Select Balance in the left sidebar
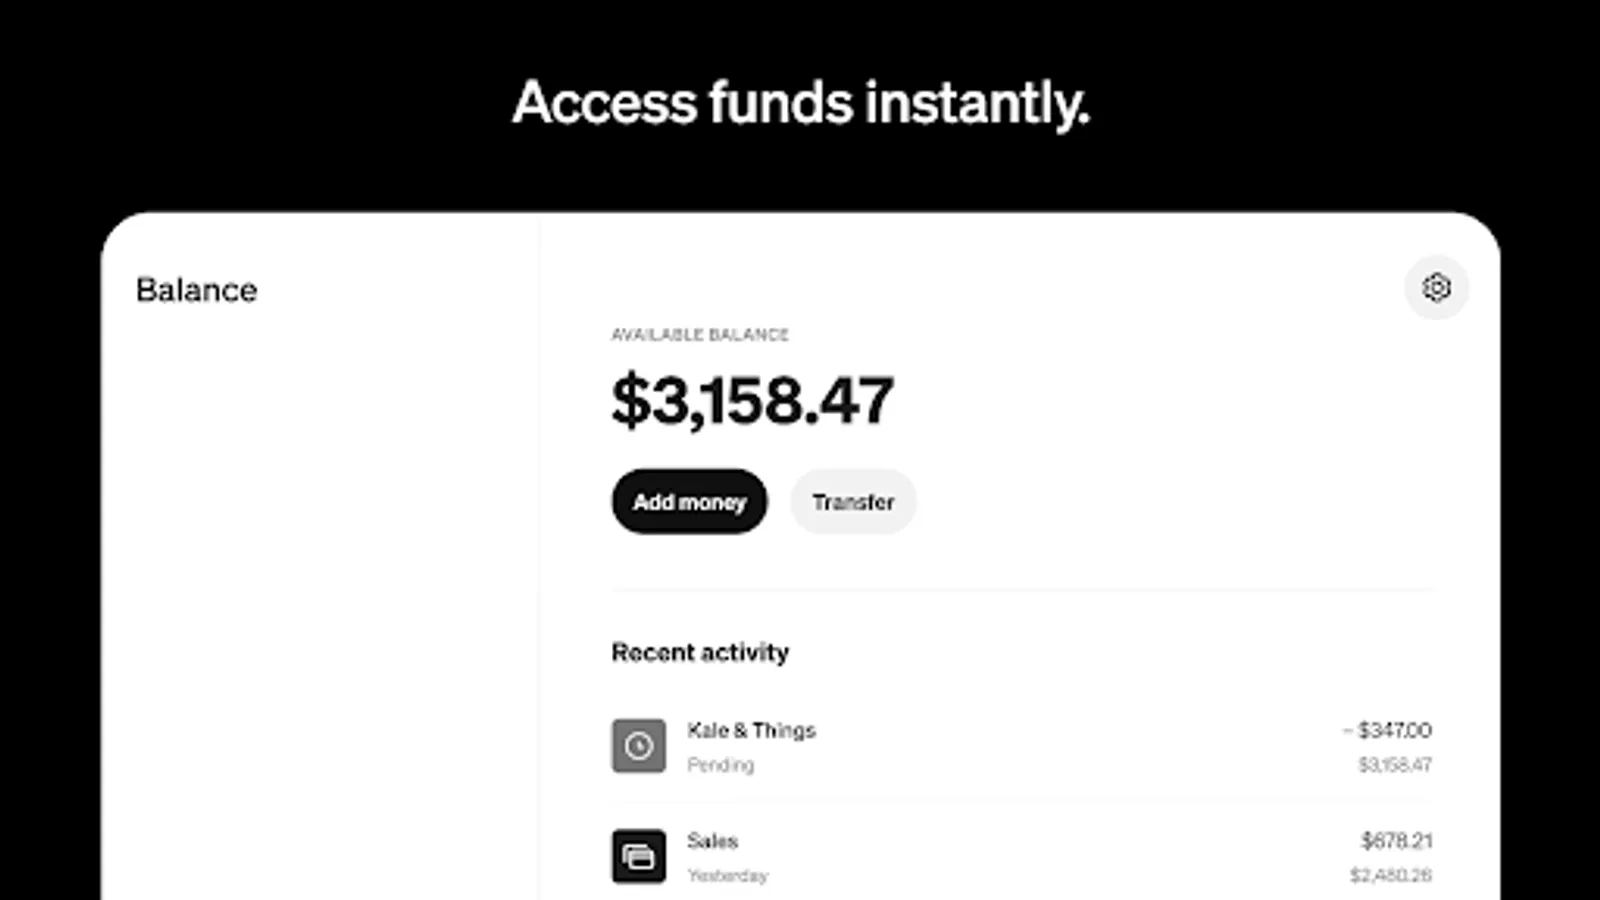 click(x=196, y=290)
